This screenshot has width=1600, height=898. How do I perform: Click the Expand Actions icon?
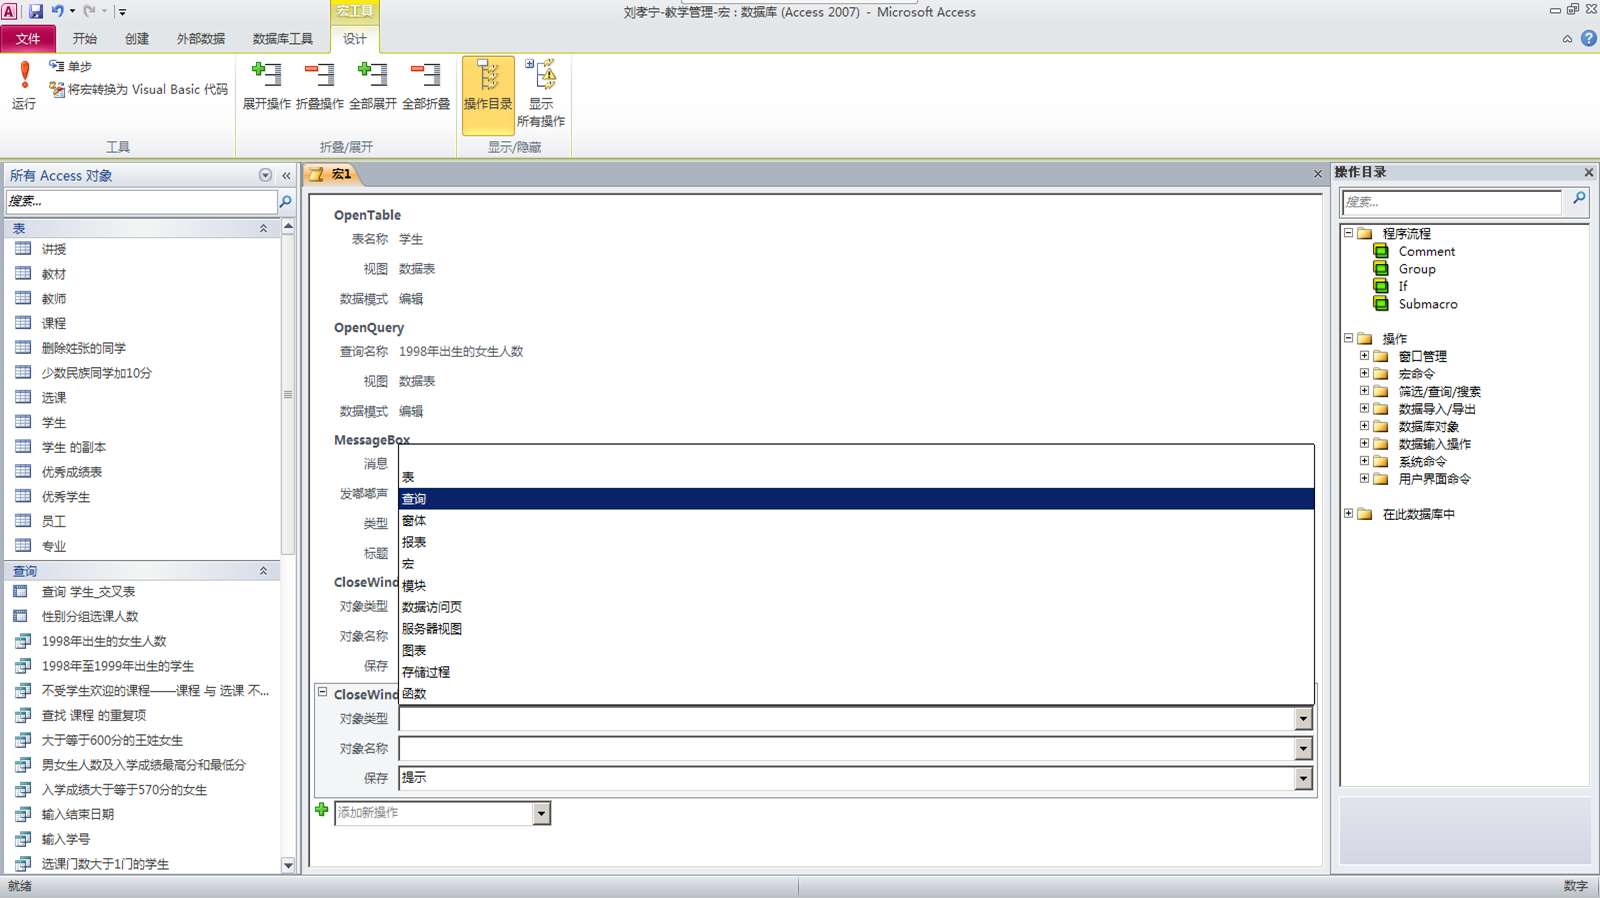266,76
